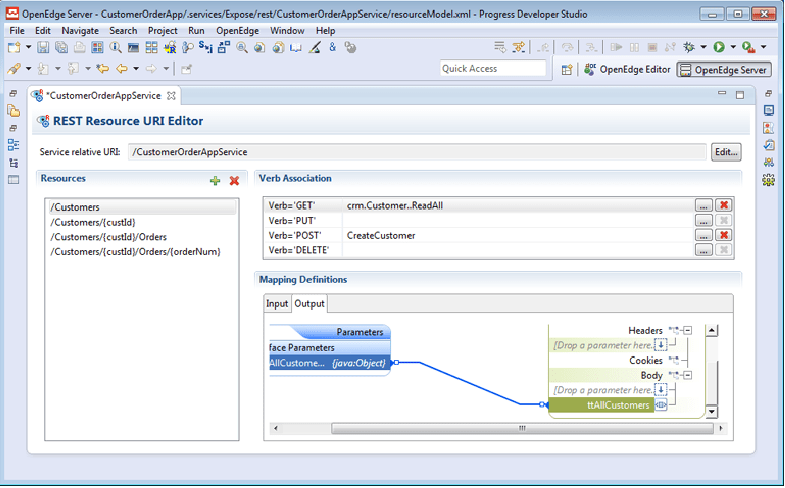The image size is (785, 488).
Task: Select the CustomerOrderAppService editor tab
Action: point(104,96)
